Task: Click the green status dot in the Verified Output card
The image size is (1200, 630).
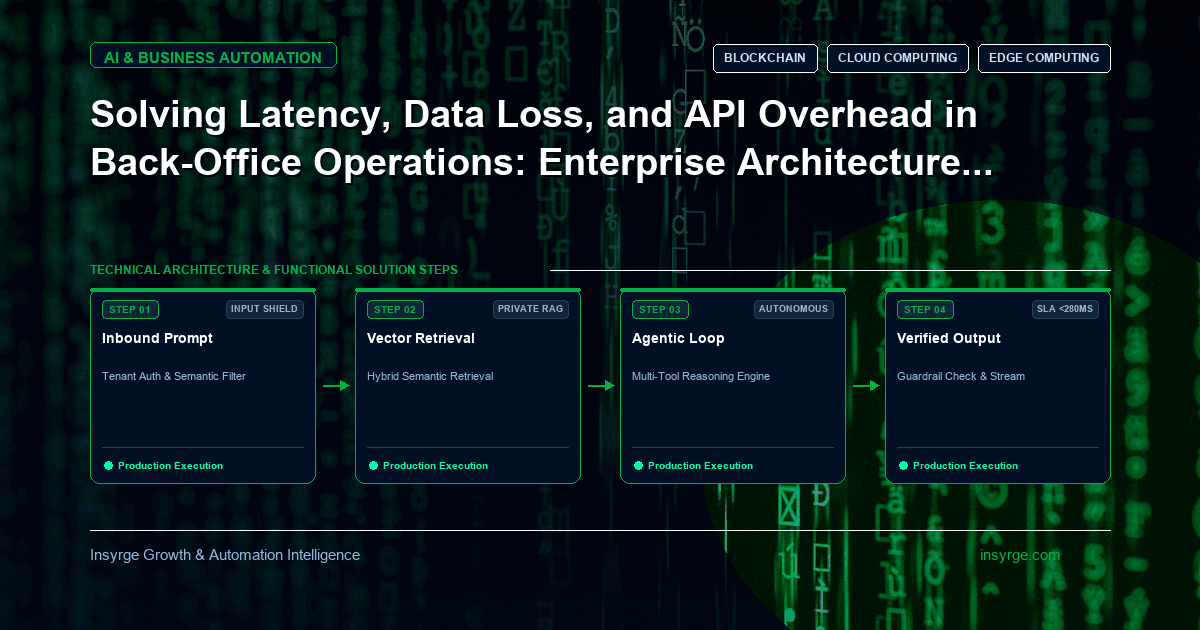Action: click(903, 466)
